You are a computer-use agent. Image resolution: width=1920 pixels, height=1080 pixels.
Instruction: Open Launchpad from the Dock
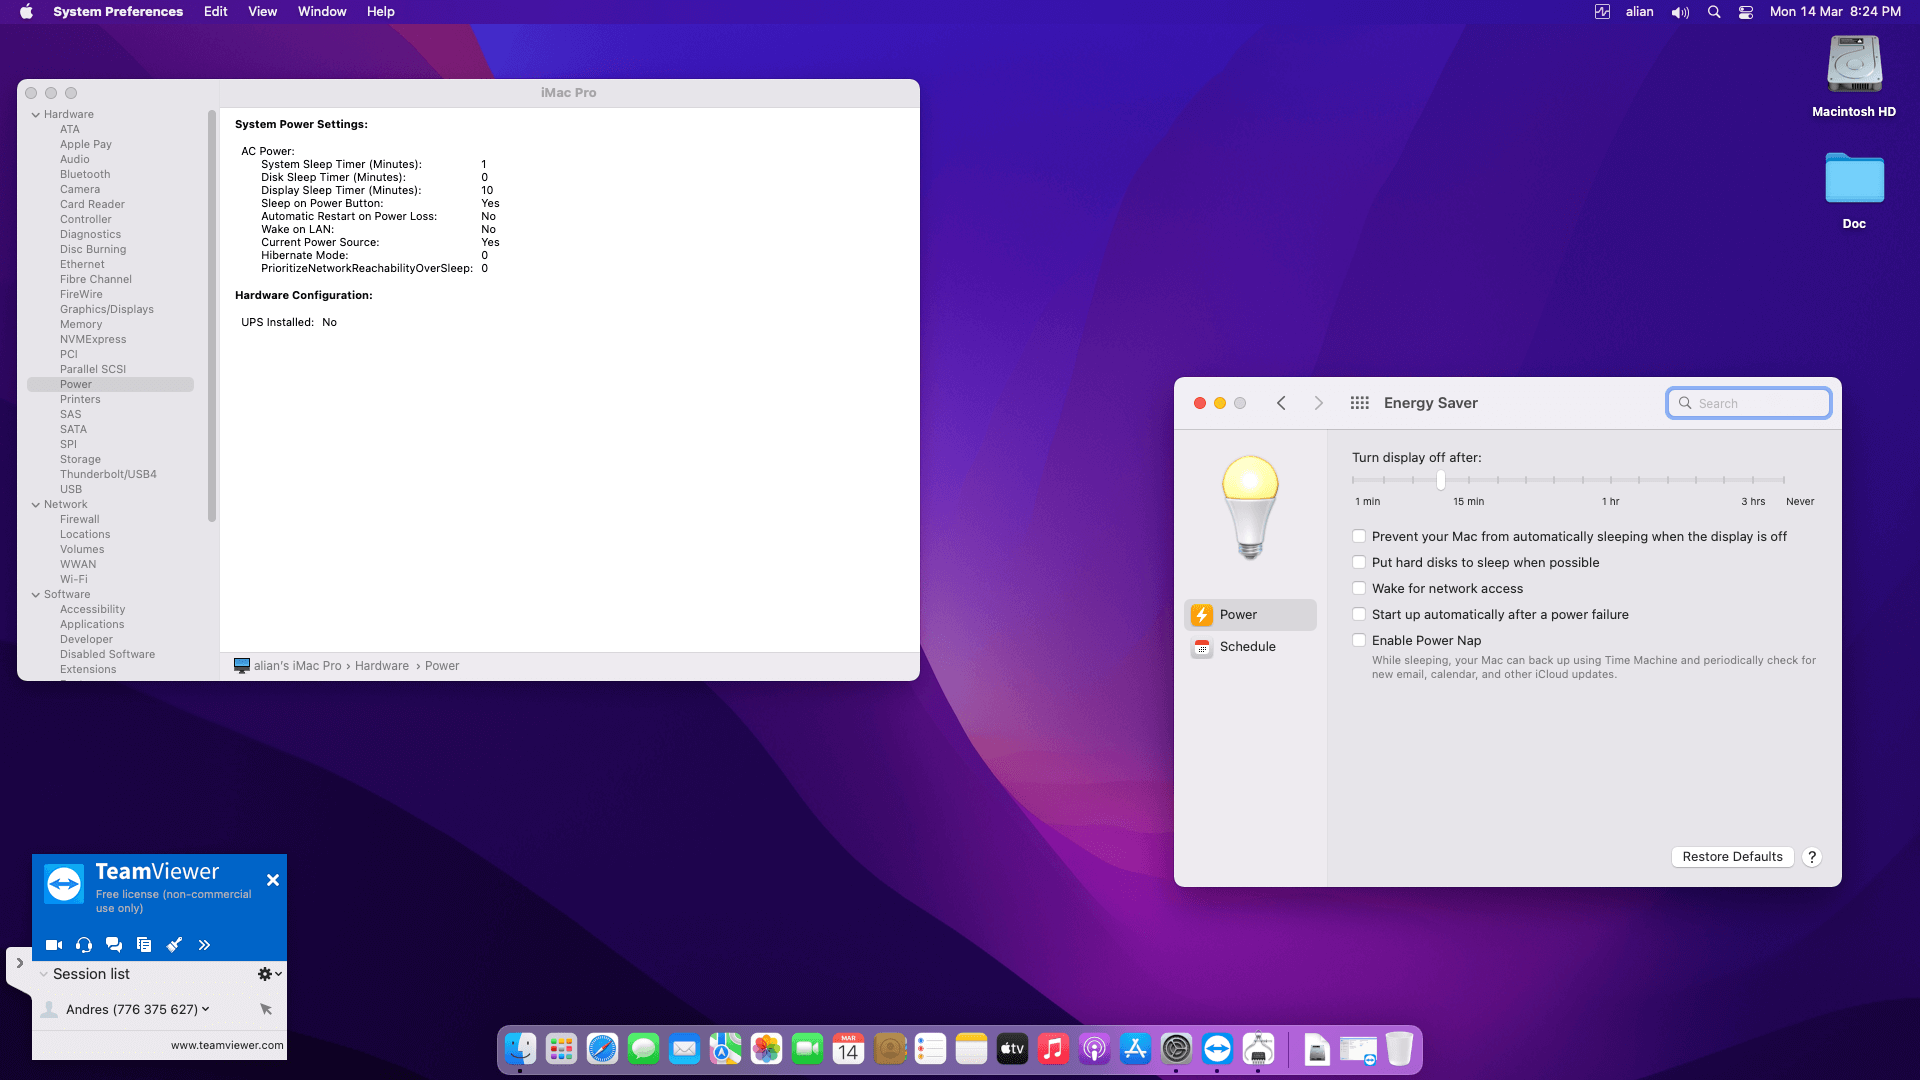click(561, 1049)
